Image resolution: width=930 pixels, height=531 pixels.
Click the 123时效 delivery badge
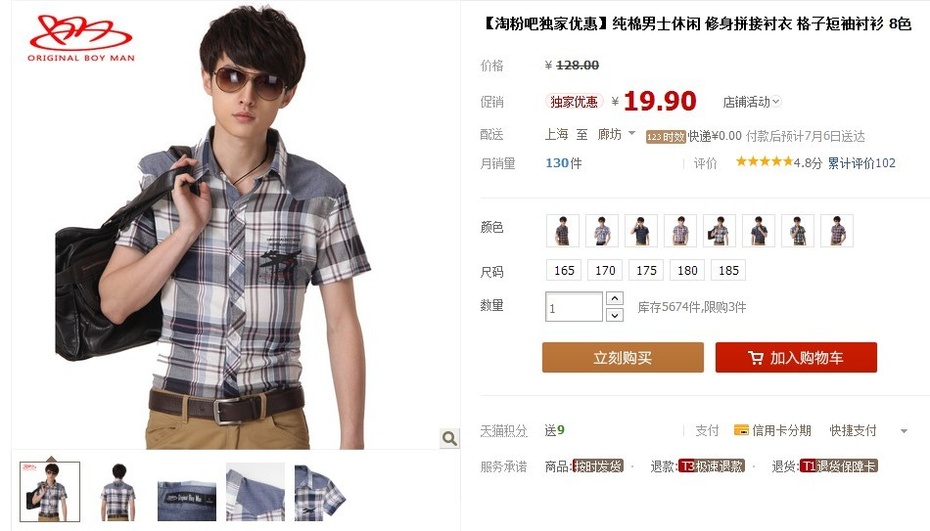[665, 136]
